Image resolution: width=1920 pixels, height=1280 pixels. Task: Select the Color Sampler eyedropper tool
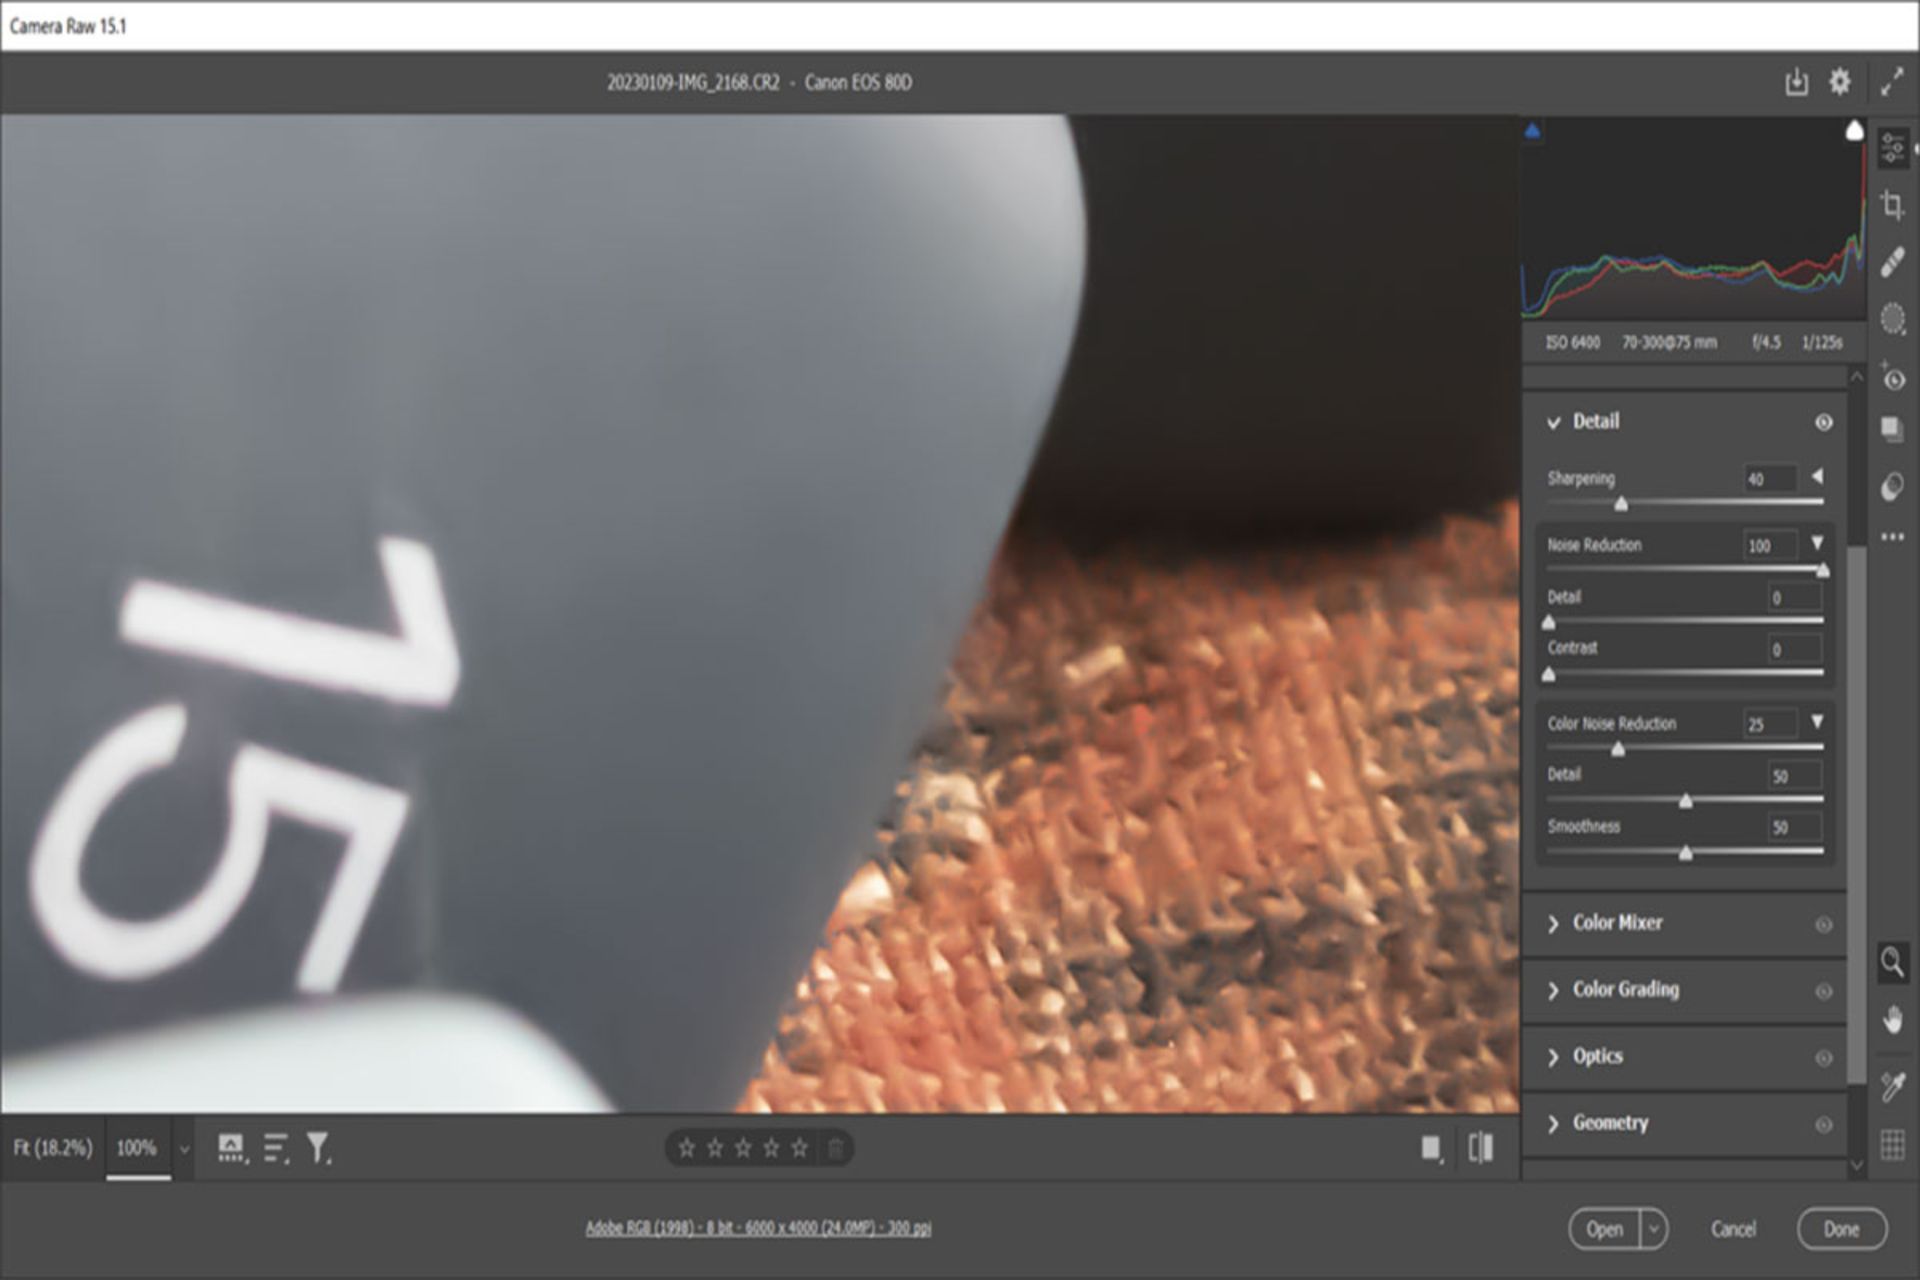pyautogui.click(x=1892, y=1086)
